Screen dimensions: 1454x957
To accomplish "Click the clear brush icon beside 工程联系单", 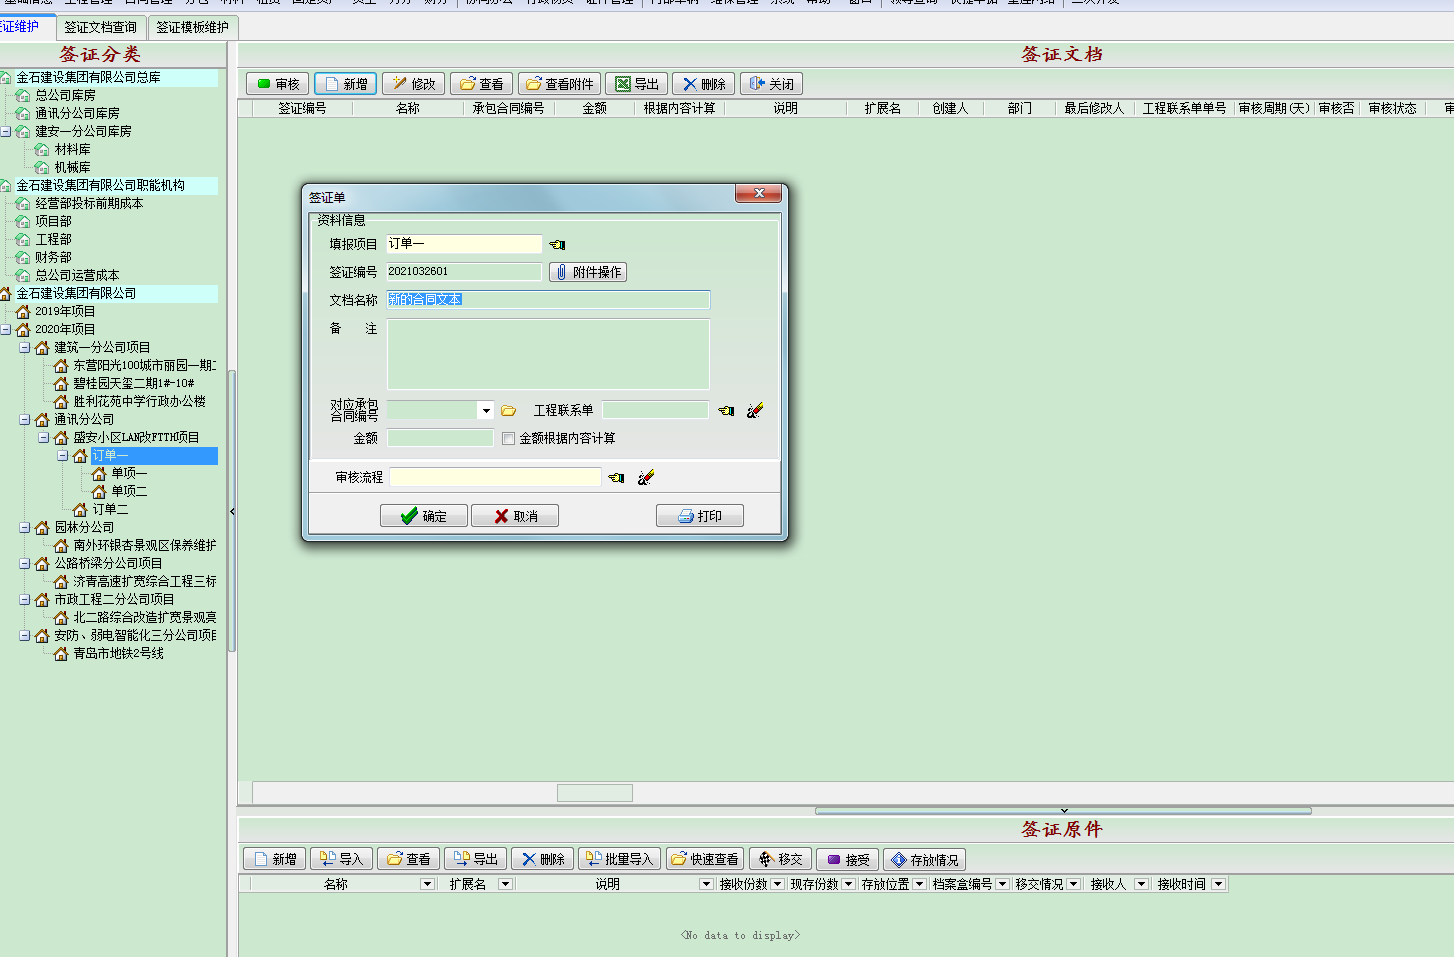I will [755, 411].
